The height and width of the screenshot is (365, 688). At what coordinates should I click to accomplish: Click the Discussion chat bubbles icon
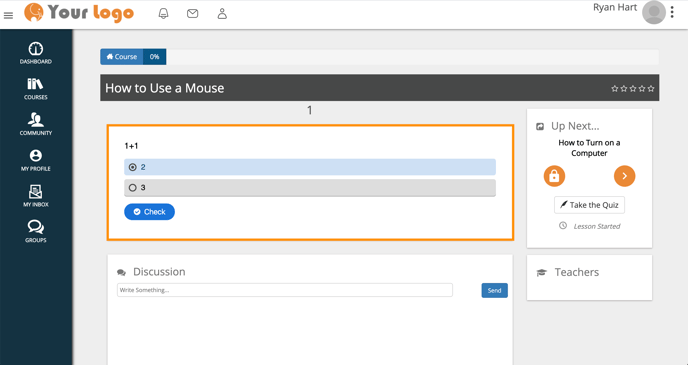(122, 273)
